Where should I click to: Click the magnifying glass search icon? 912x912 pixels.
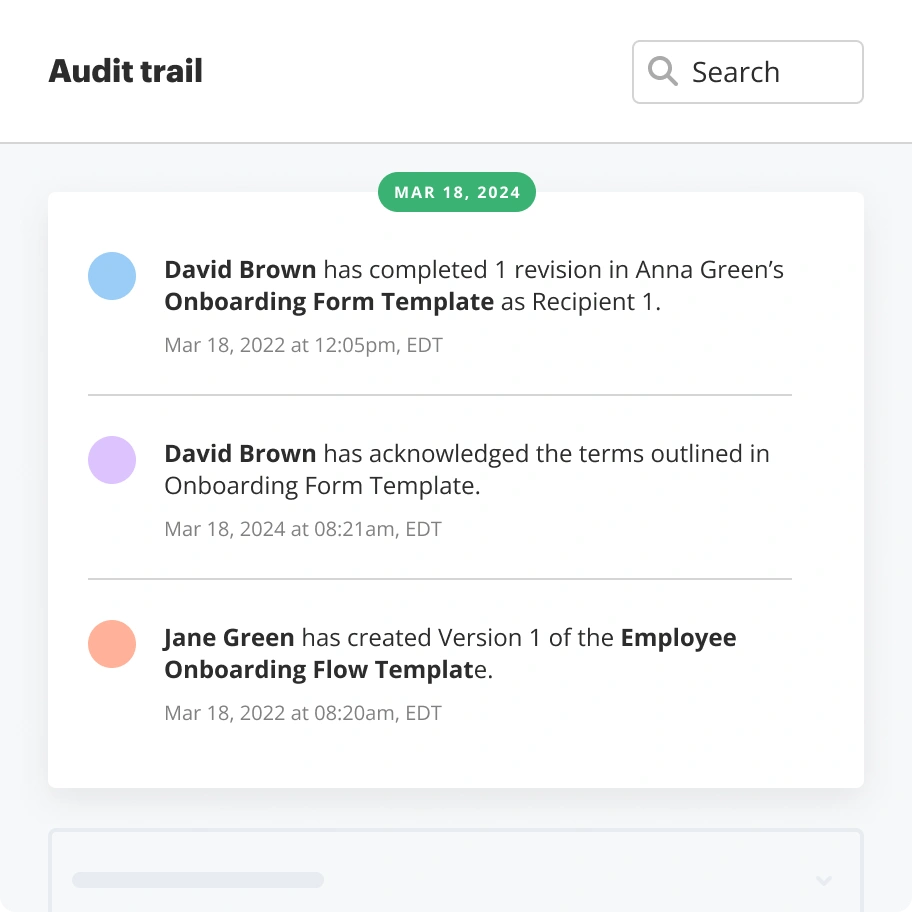(661, 71)
